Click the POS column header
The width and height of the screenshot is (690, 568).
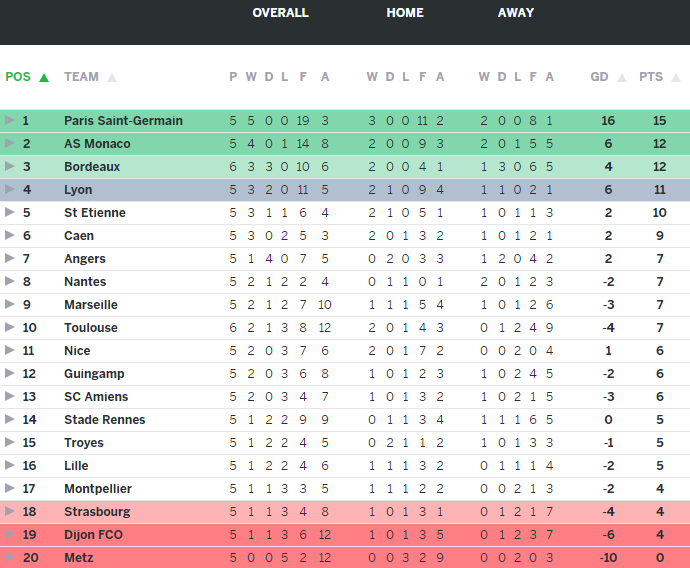pos(18,77)
